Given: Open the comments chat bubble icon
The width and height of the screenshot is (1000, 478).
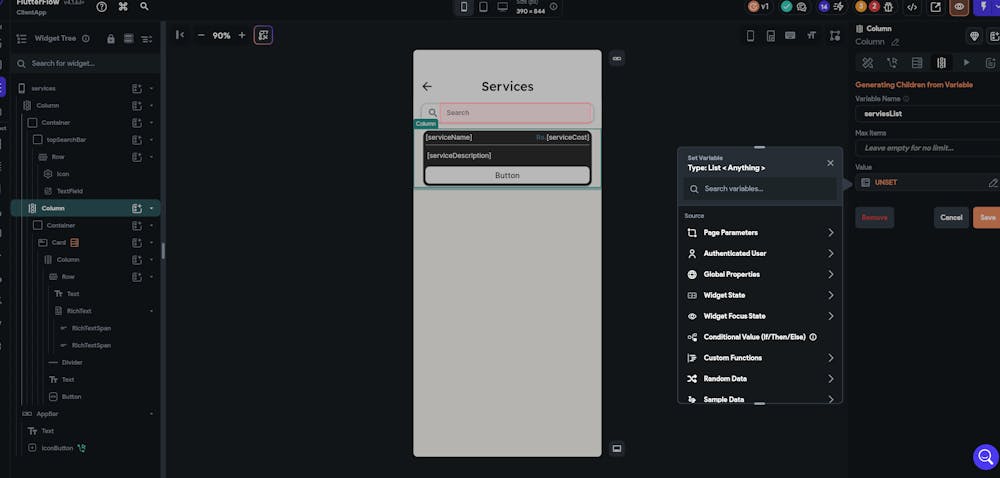Looking at the screenshot, I should (802, 7).
